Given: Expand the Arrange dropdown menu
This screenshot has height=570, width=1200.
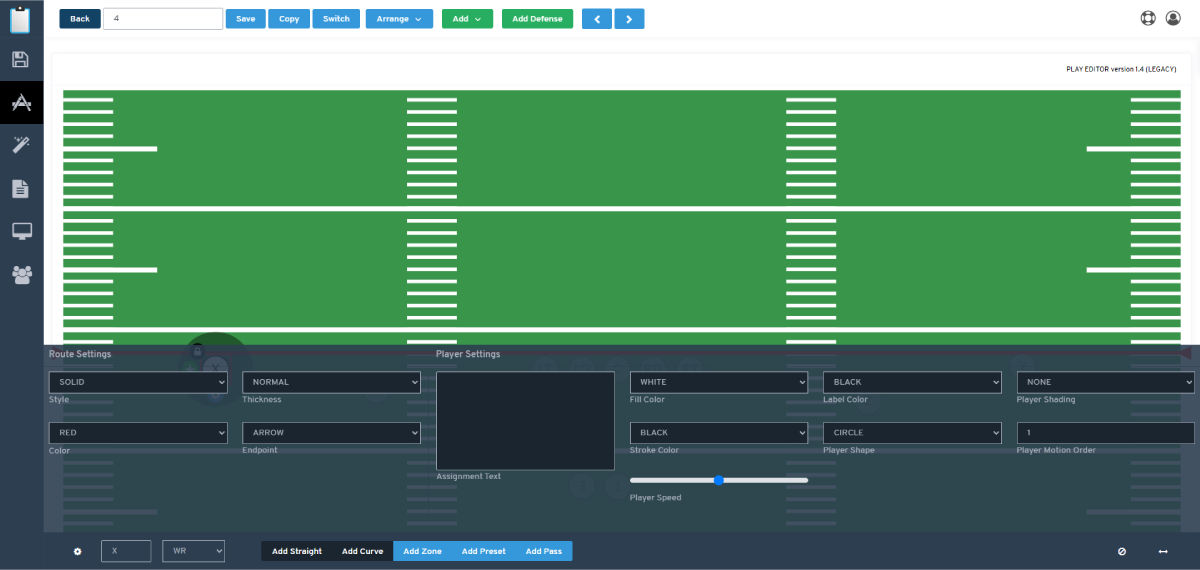Looking at the screenshot, I should 399,19.
